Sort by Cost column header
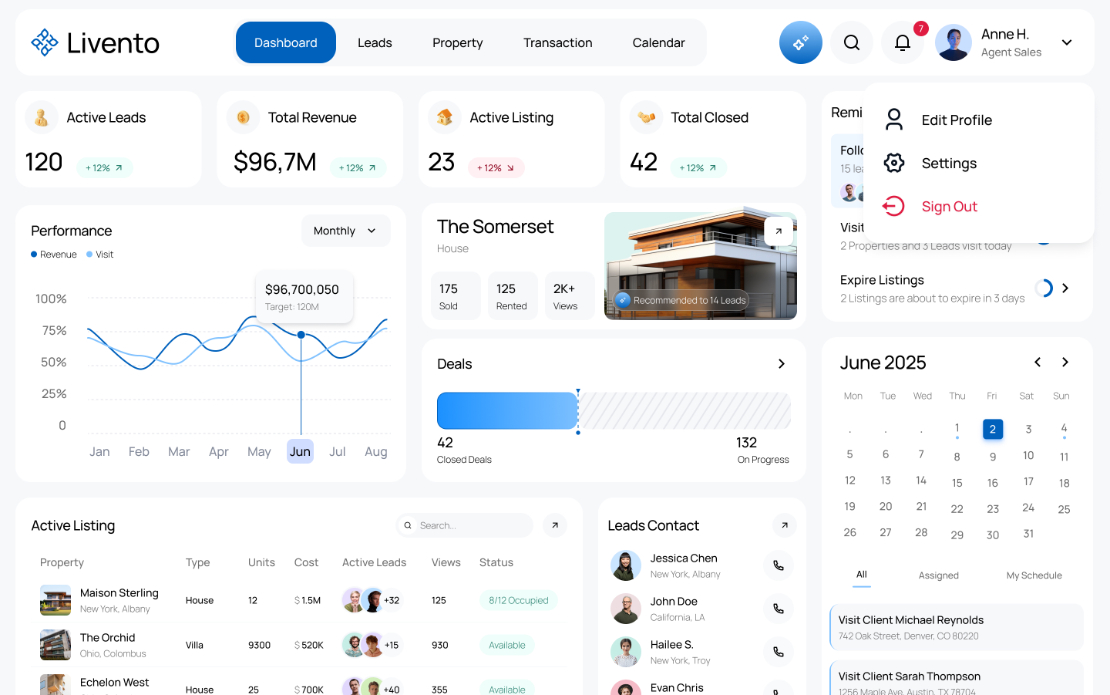The height and width of the screenshot is (695, 1110). click(x=306, y=562)
